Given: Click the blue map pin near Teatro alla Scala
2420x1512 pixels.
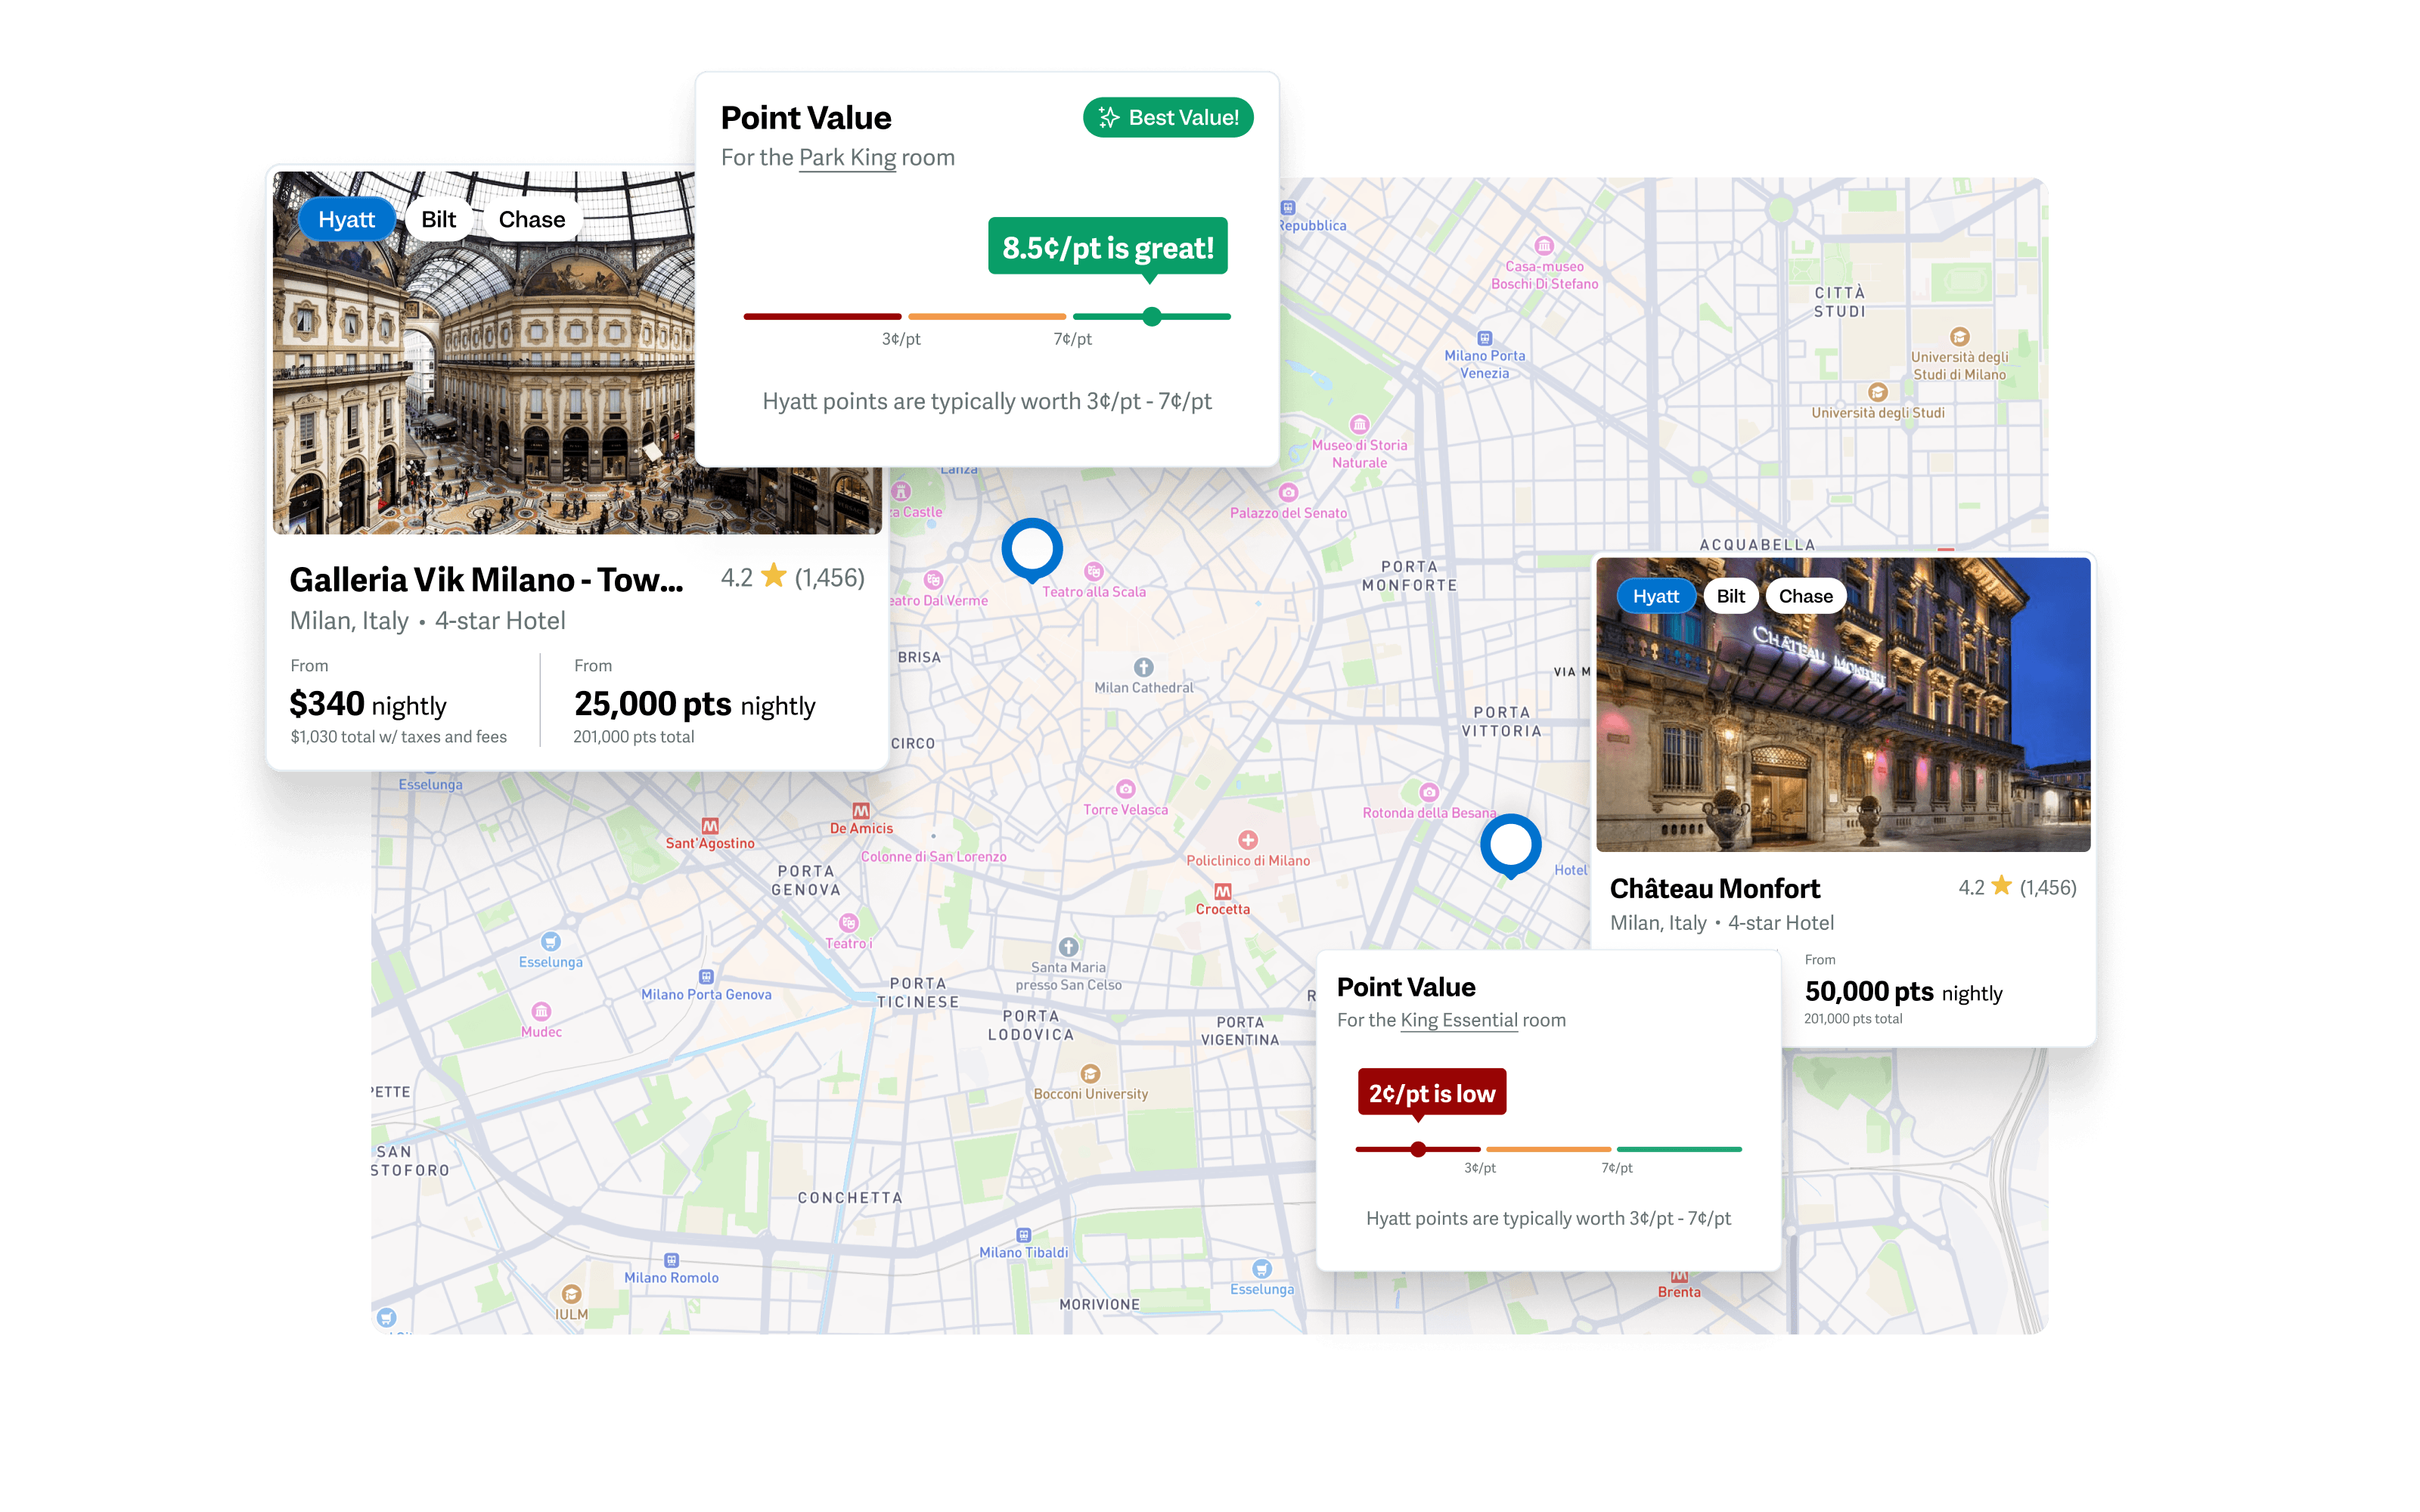Looking at the screenshot, I should tap(1032, 550).
